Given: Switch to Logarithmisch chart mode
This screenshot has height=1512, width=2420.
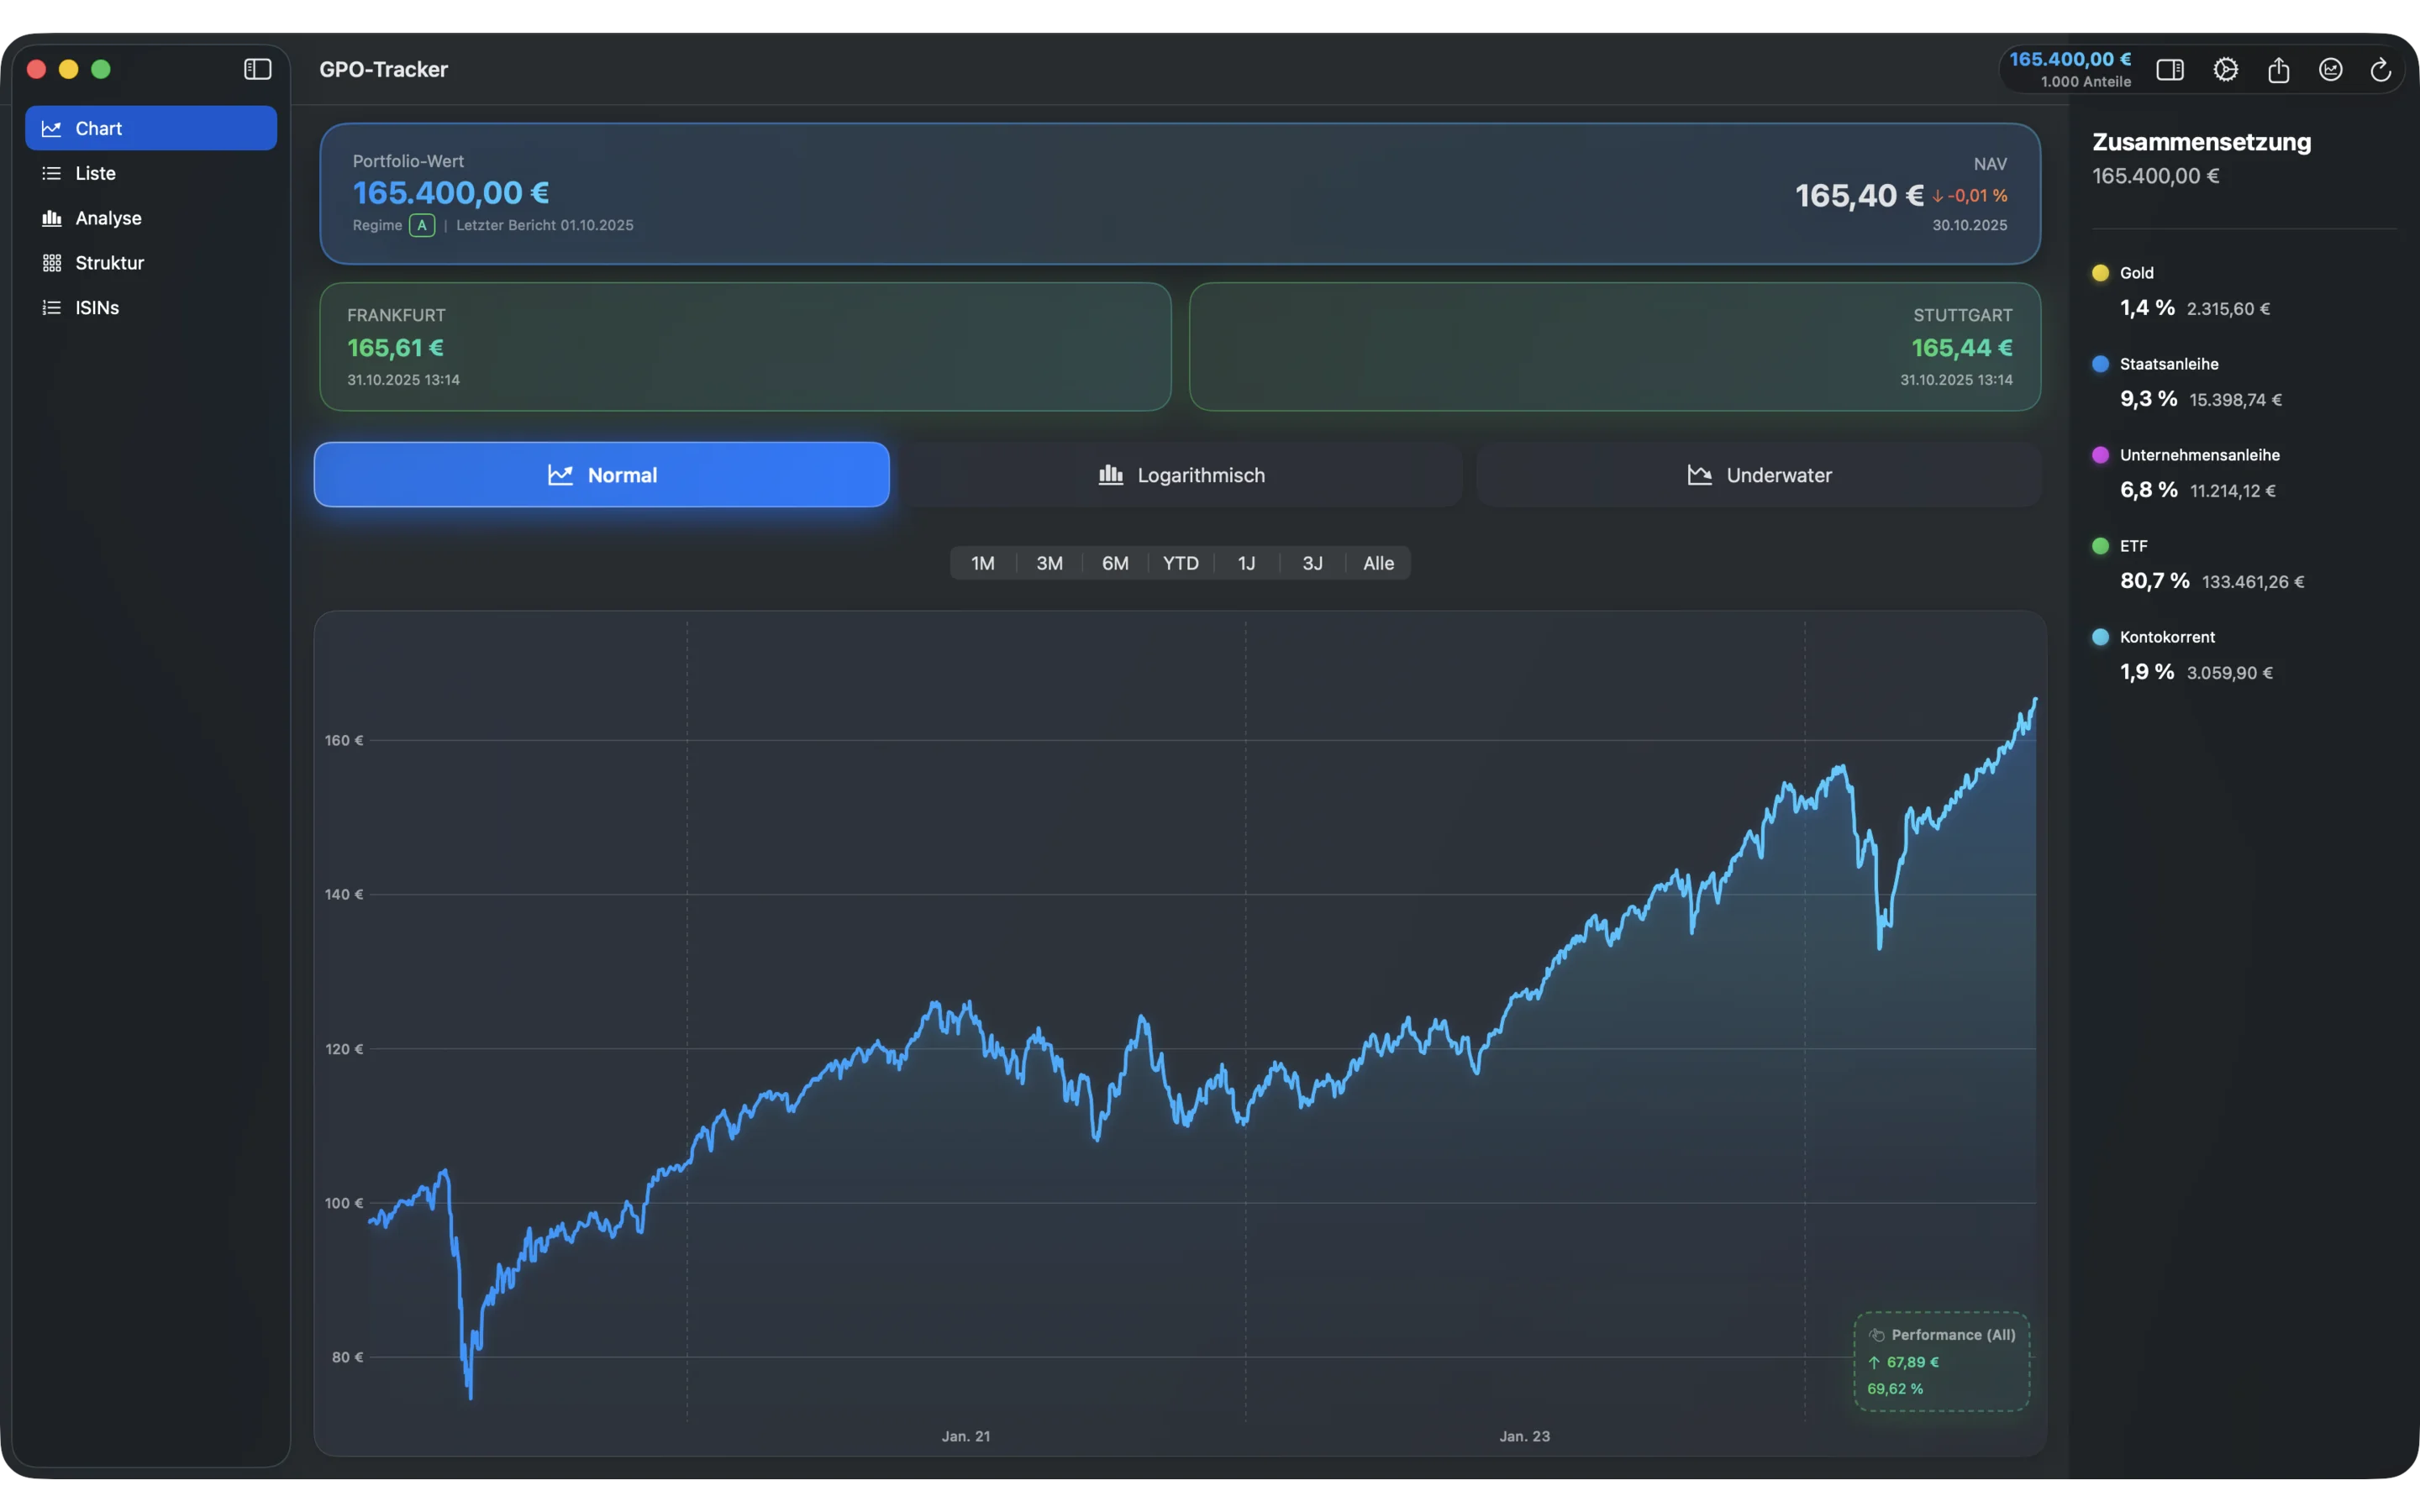Looking at the screenshot, I should click(x=1181, y=475).
